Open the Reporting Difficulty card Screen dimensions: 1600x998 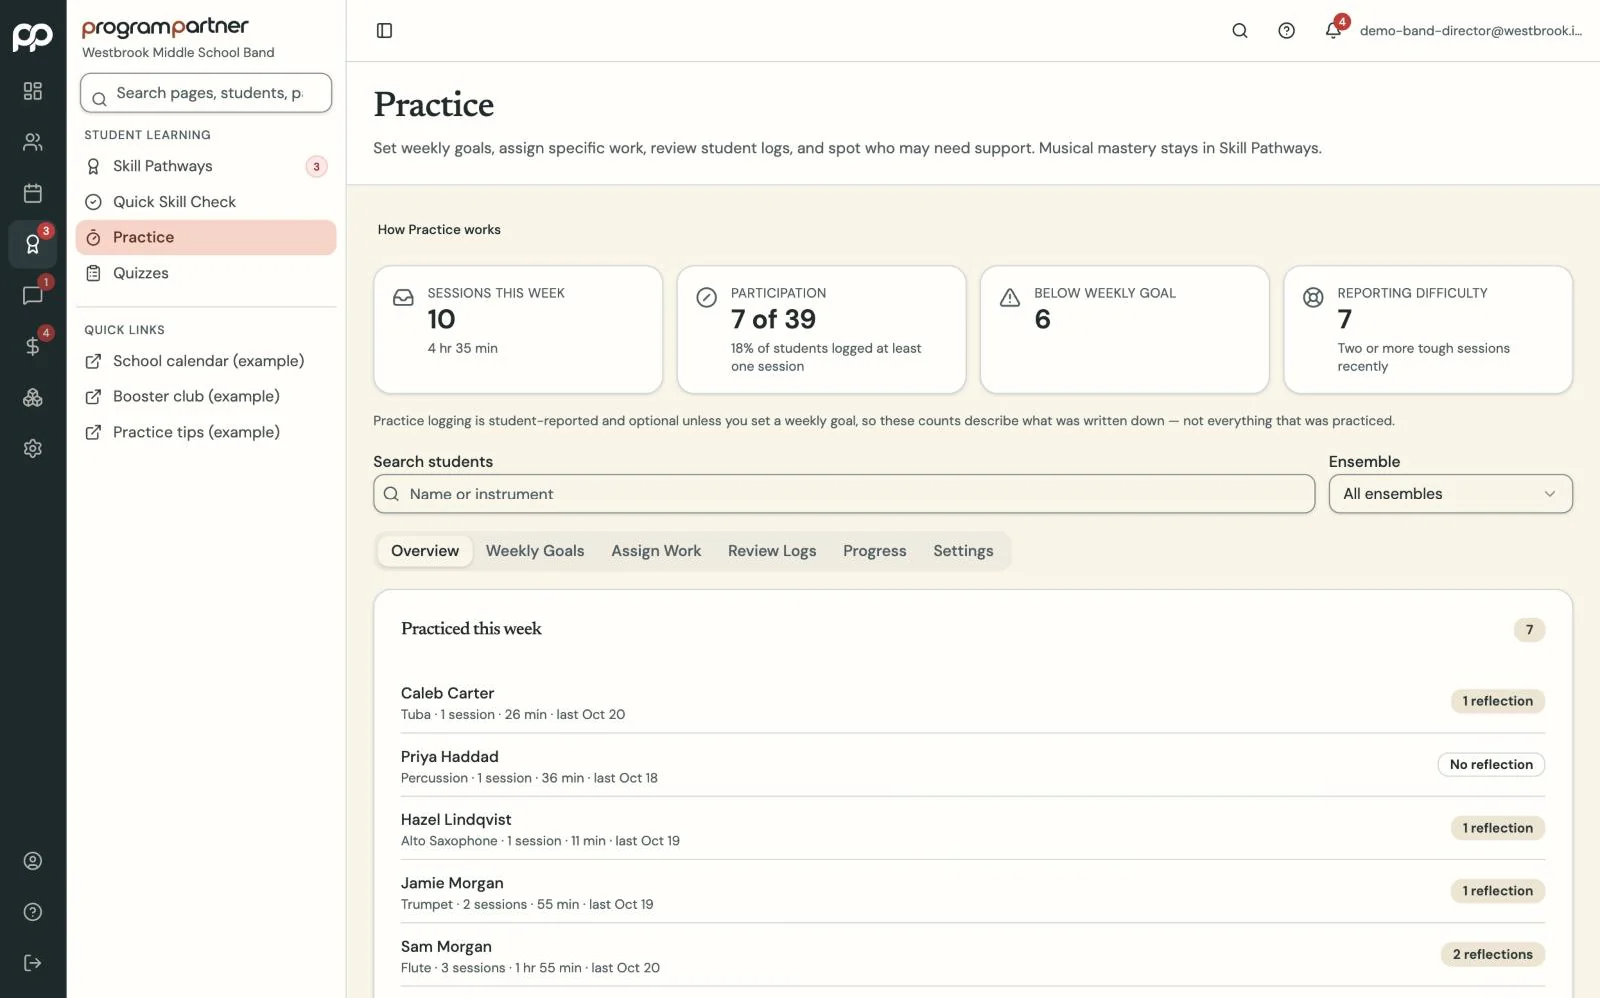pos(1428,330)
